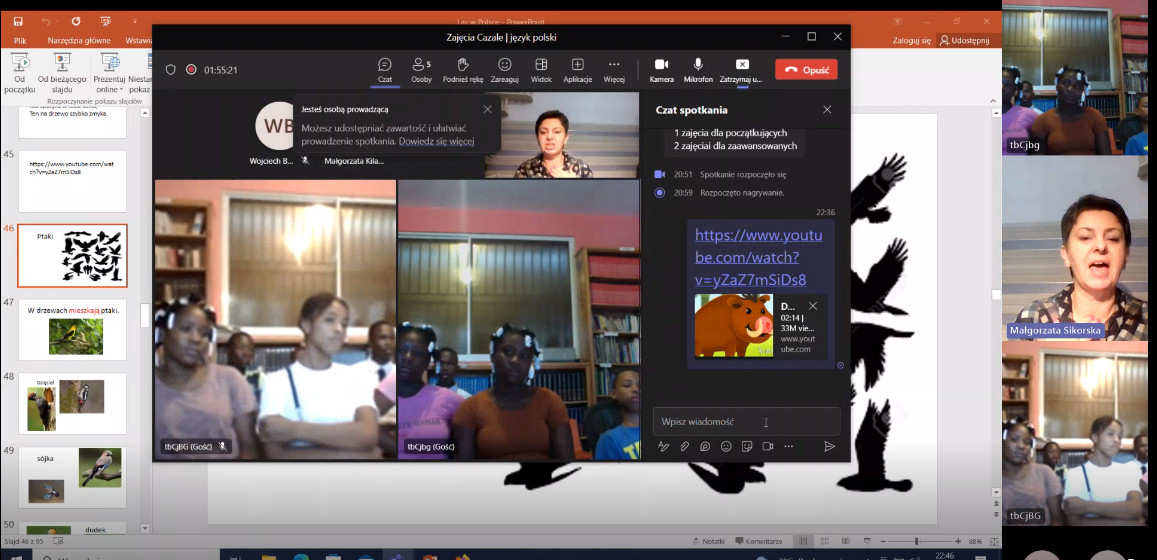This screenshot has width=1157, height=560.
Task: Click the Wpisz wiadomość message field
Action: click(x=746, y=421)
